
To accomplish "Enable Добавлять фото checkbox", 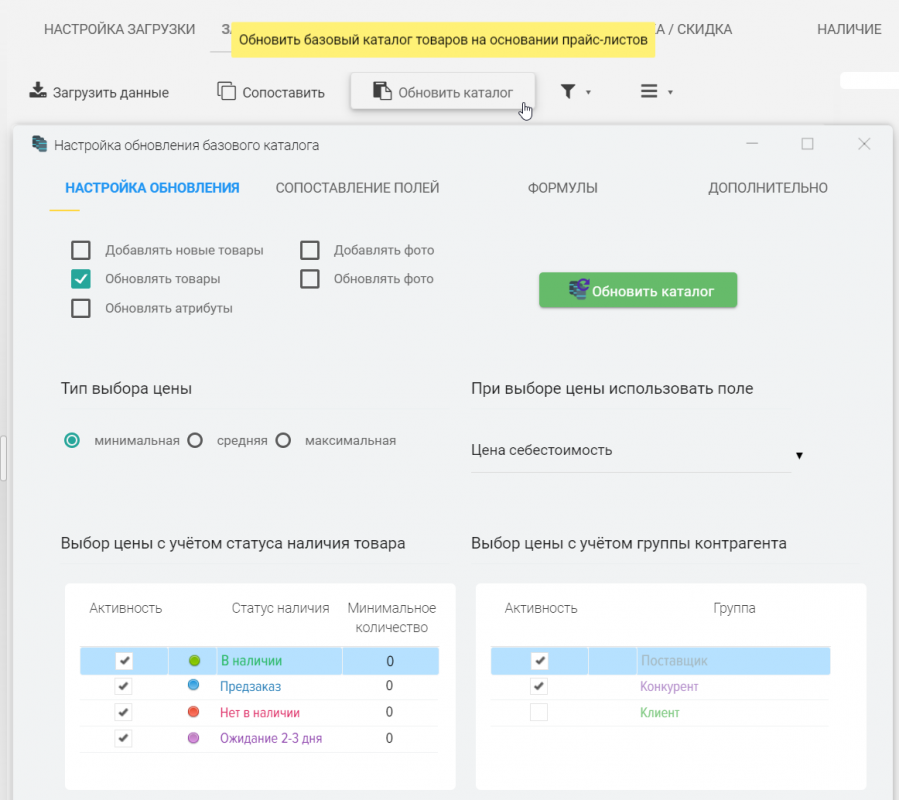I will [310, 250].
